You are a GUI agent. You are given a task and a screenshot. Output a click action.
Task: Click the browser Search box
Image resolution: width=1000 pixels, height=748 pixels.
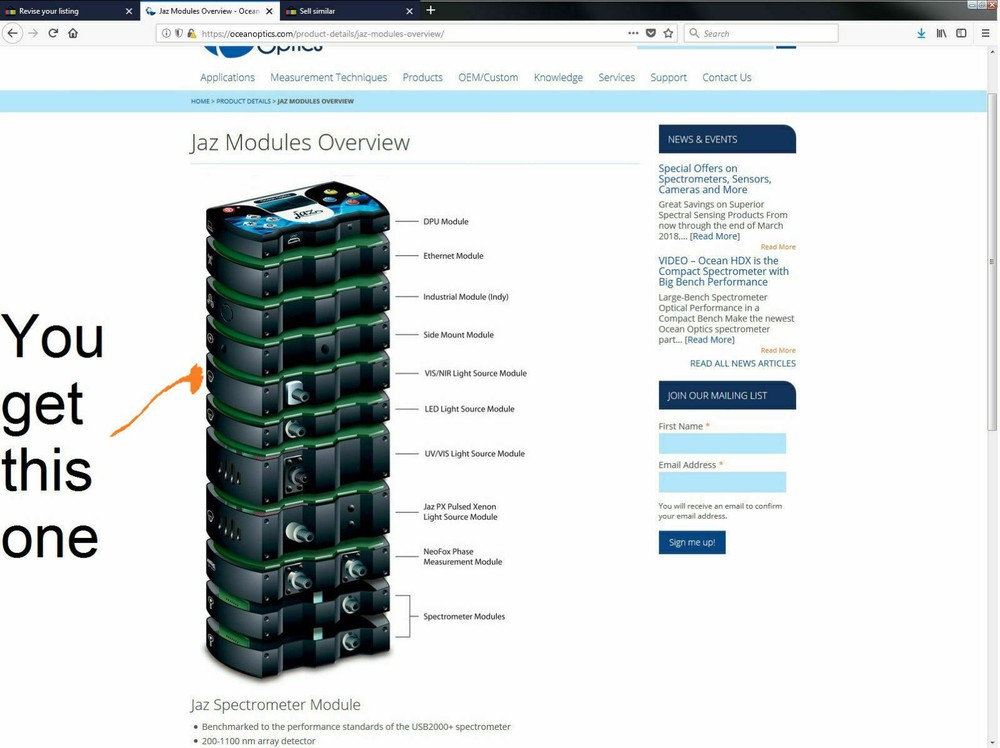[x=761, y=33]
